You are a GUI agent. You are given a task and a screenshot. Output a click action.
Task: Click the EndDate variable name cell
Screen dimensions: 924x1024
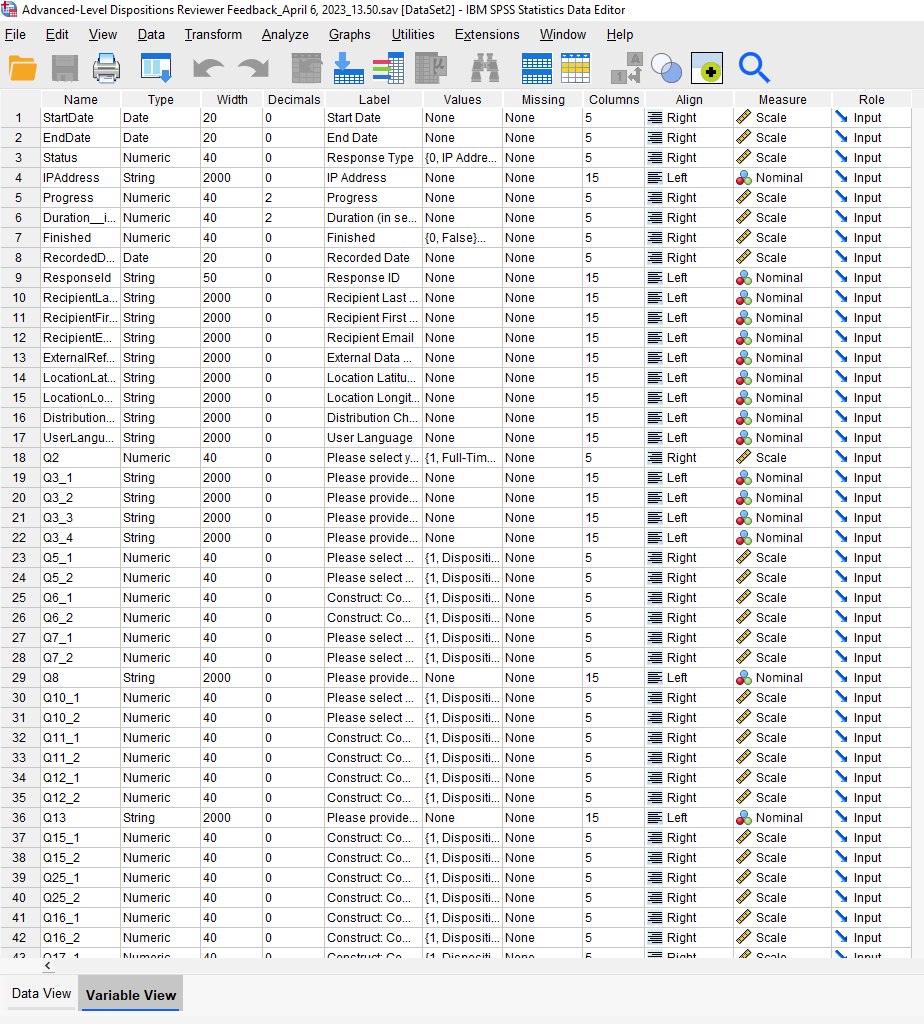click(x=80, y=138)
